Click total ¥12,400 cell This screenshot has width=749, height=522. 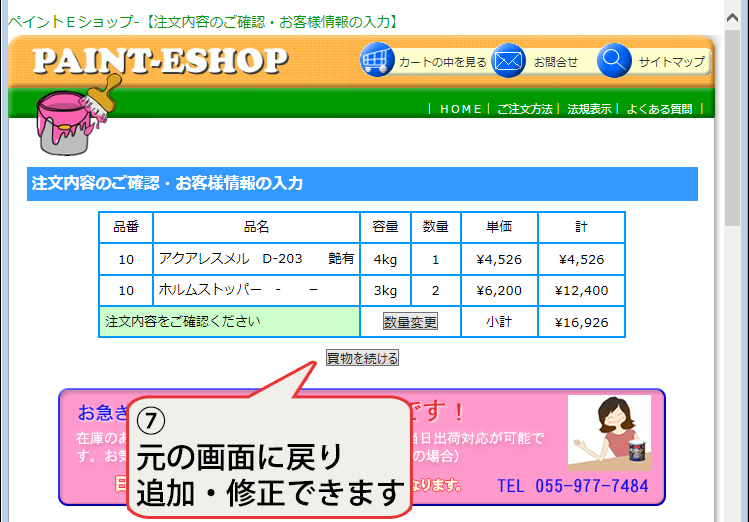coord(581,290)
